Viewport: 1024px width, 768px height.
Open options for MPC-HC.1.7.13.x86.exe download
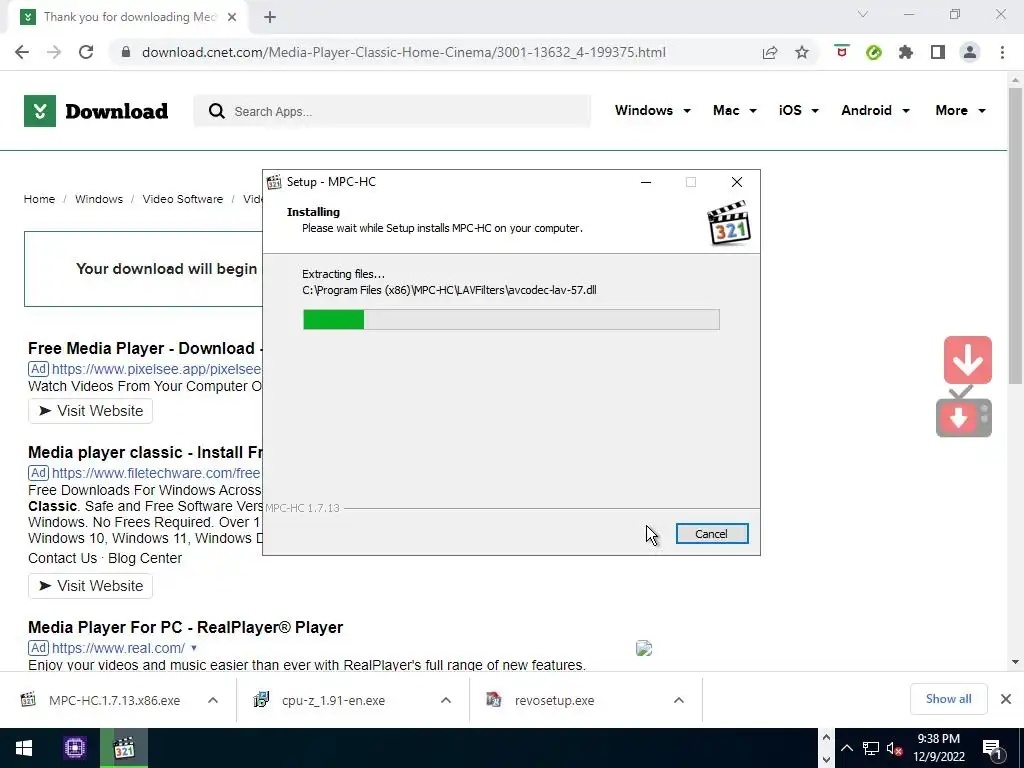tap(213, 700)
